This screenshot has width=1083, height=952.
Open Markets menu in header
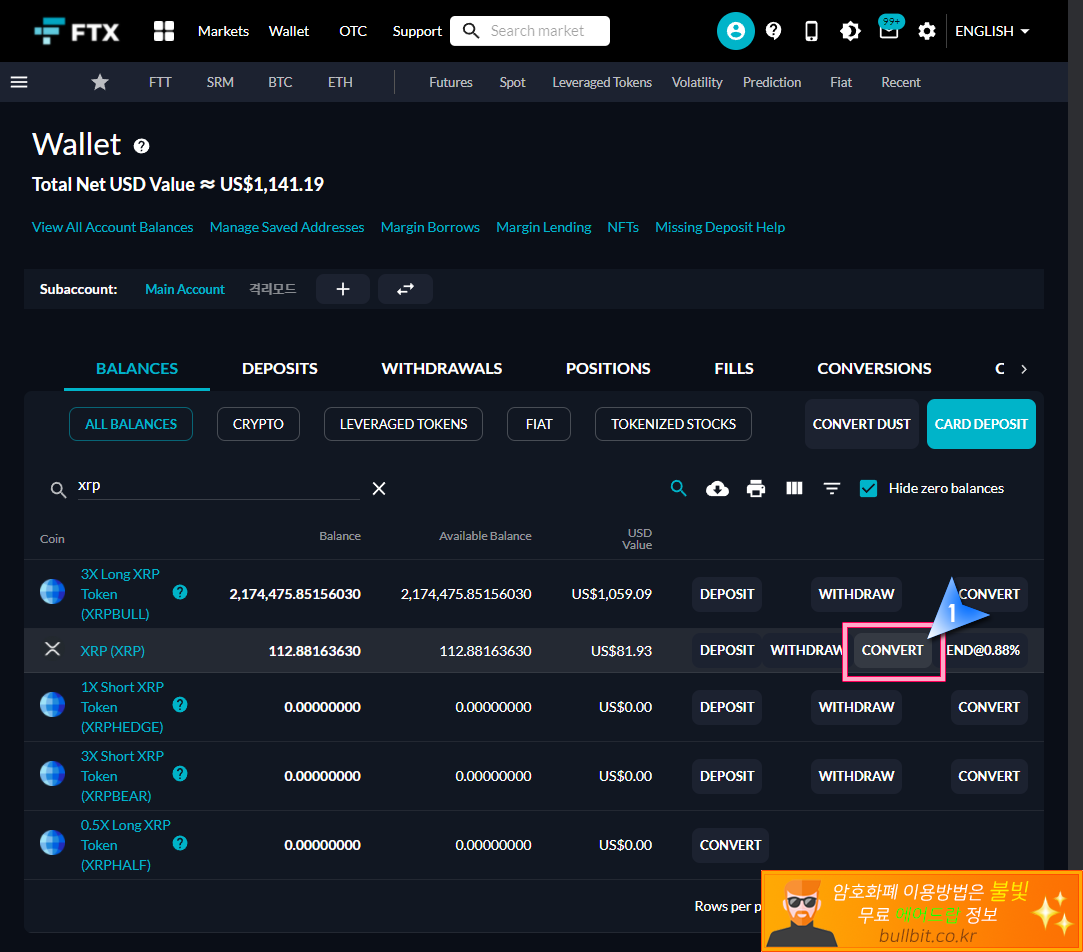223,31
